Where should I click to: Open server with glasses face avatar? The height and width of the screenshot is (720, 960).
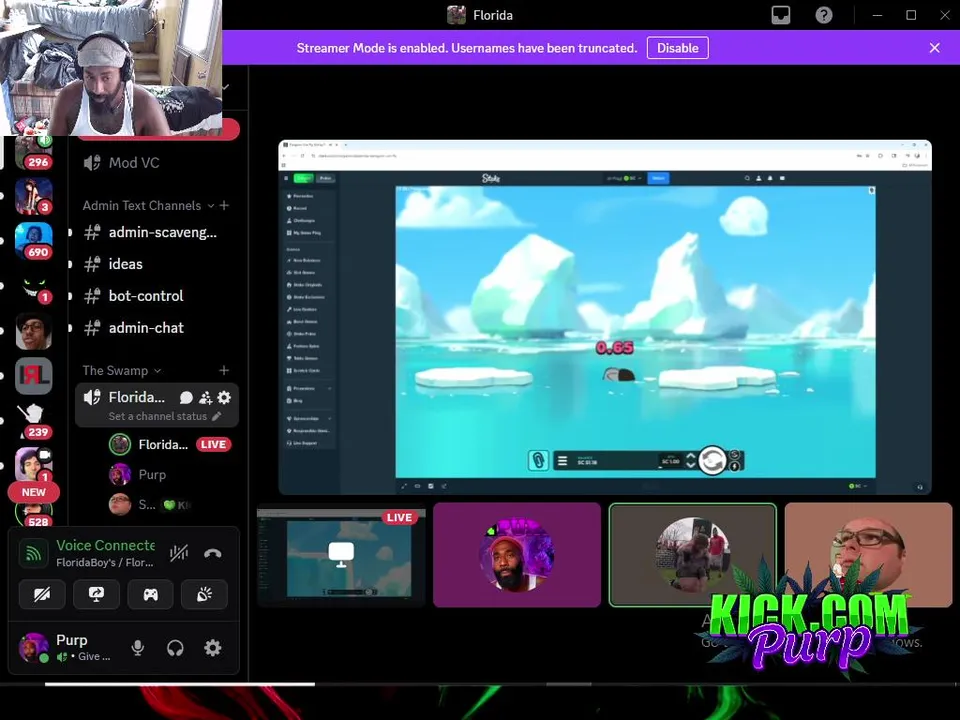pyautogui.click(x=34, y=331)
